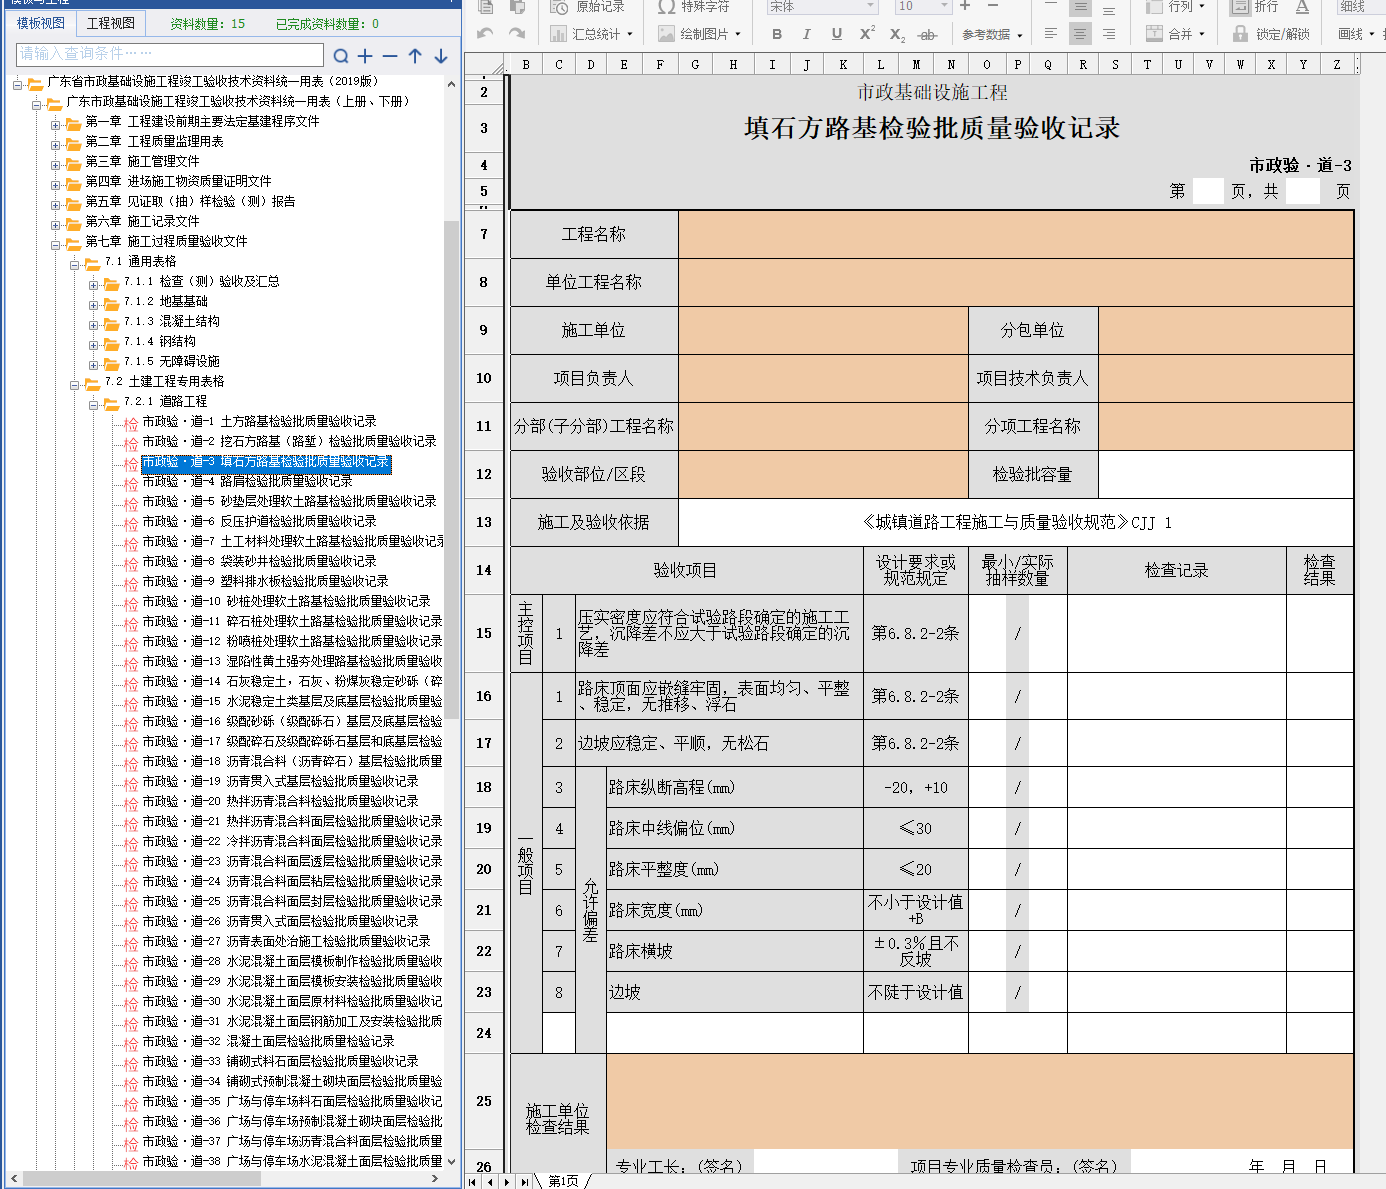Viewport: 1386px width, 1189px height.
Task: Click 资料数量: 15 label
Action: tap(207, 23)
